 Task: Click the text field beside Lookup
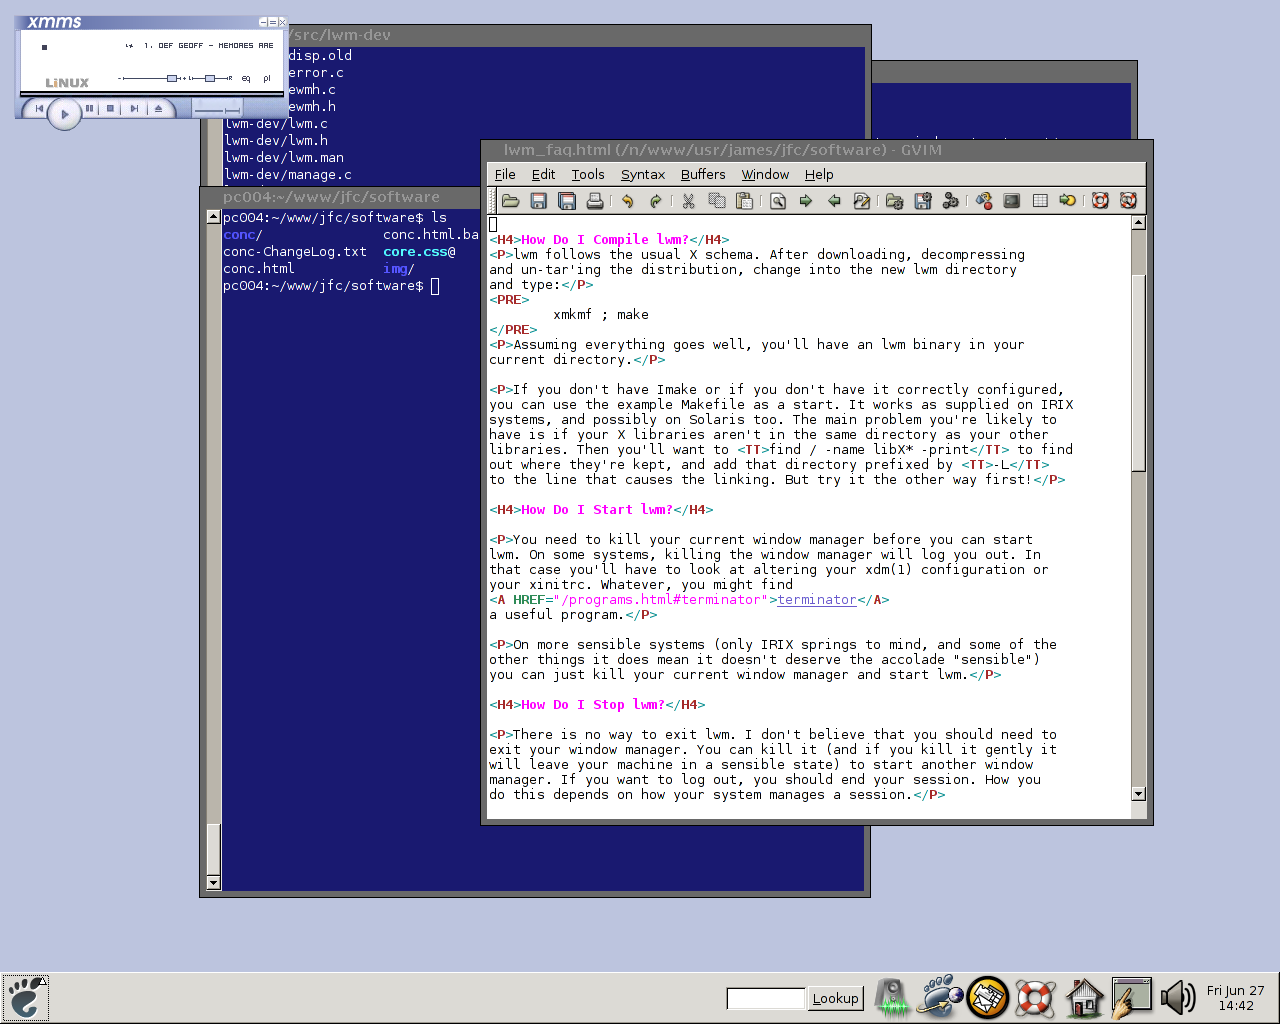[x=766, y=998]
